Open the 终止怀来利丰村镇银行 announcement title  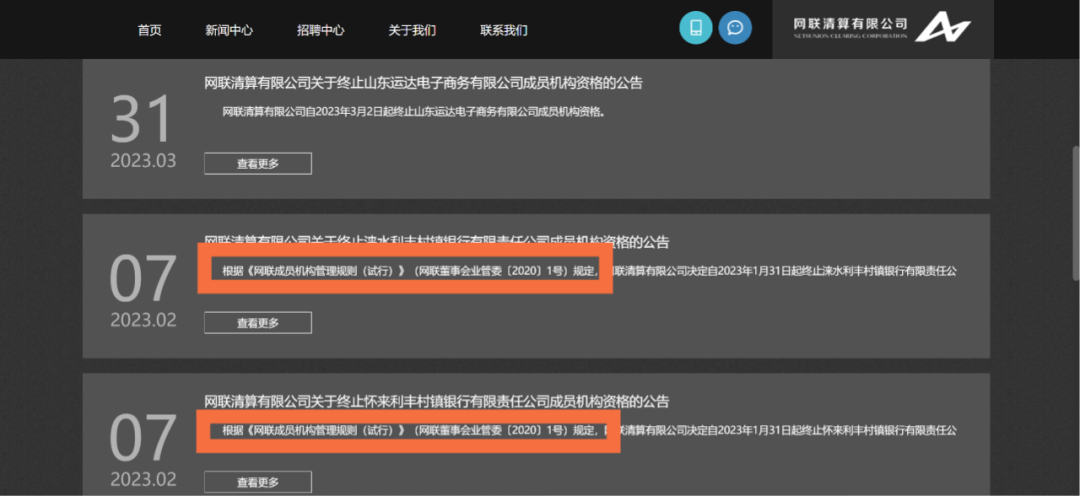[437, 402]
